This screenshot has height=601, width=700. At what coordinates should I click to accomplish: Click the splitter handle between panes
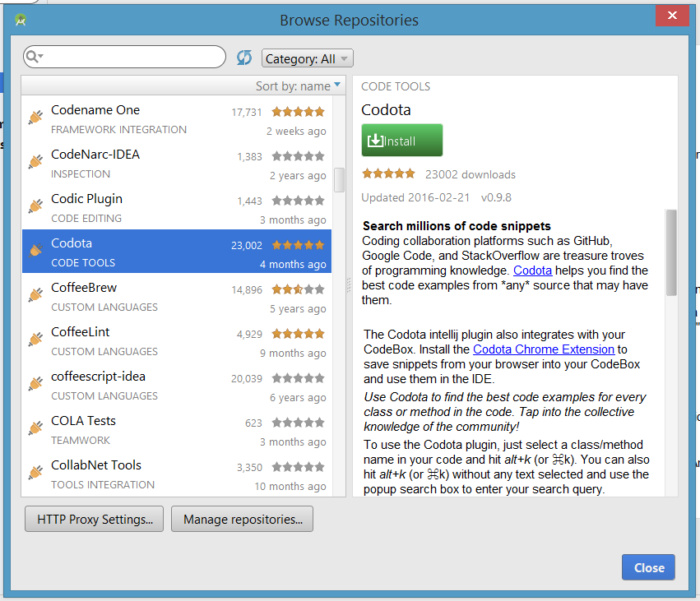click(x=349, y=285)
